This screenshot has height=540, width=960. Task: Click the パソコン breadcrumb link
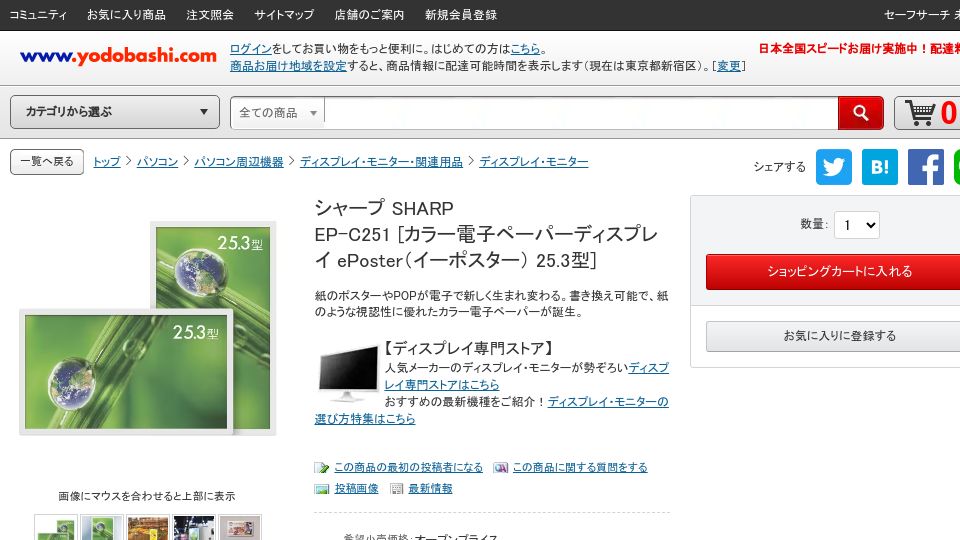pos(157,162)
